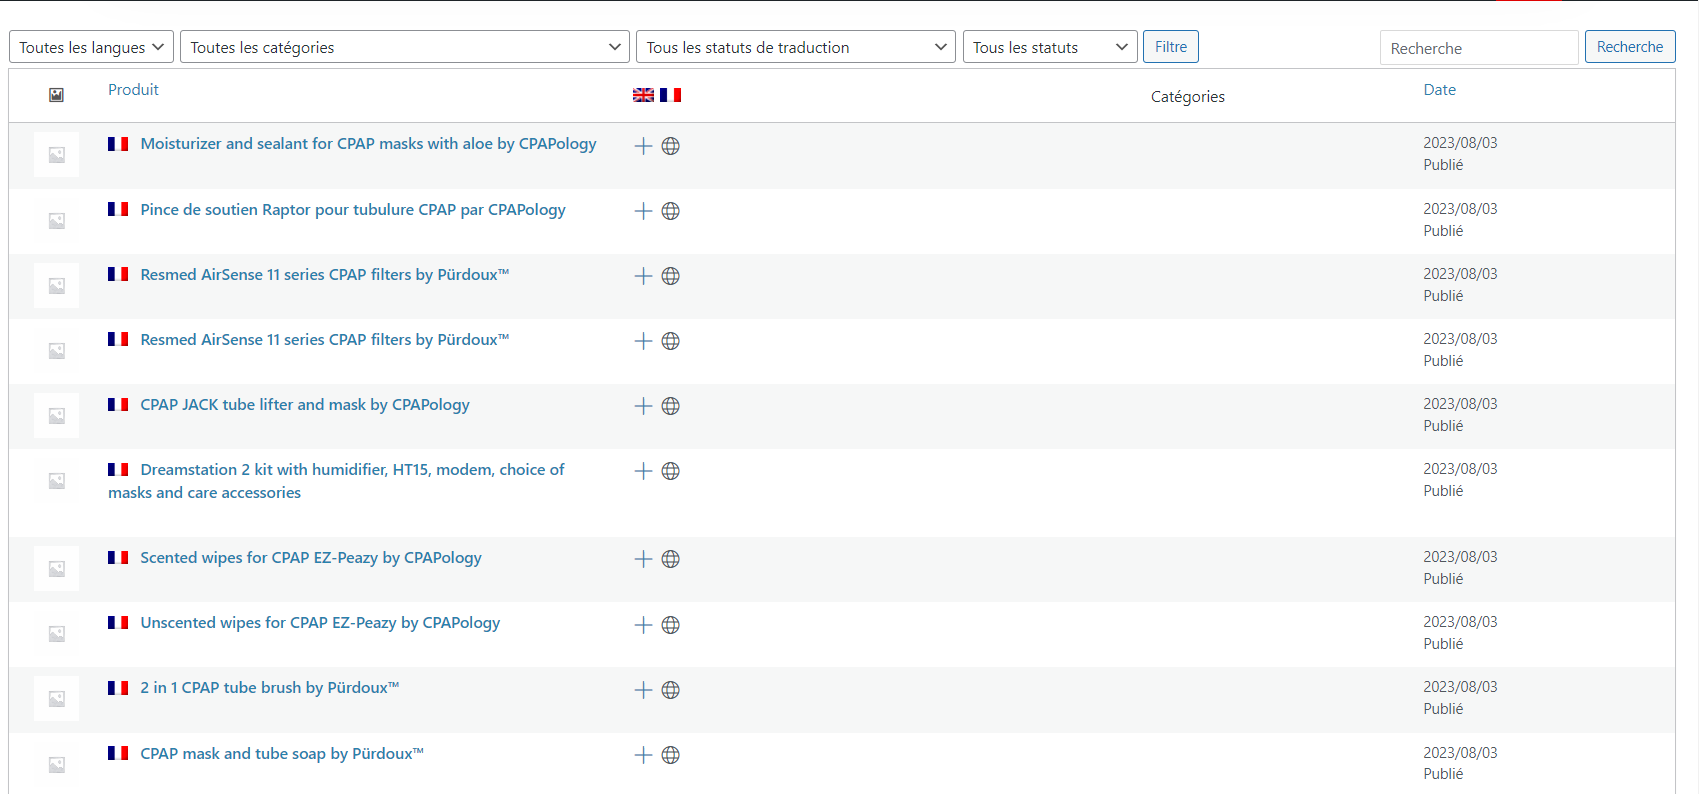Add translation for Unscented wipes row
The image size is (1699, 794).
(643, 625)
